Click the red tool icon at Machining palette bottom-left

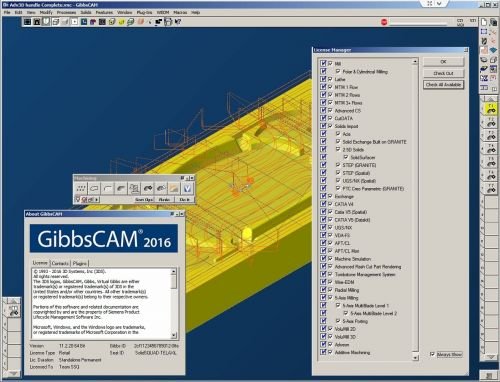85,200
